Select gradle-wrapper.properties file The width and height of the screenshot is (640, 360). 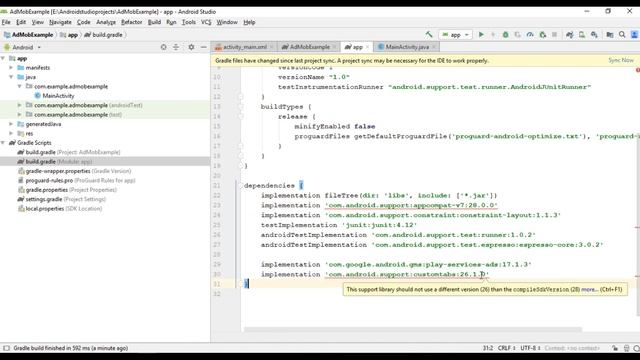(75, 171)
